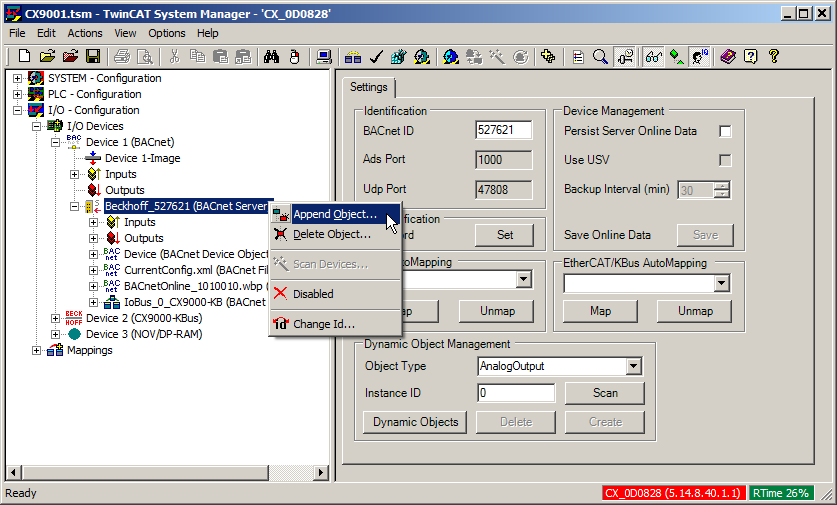Expand the SYSTEM - Configuration node
This screenshot has height=505, width=837.
18,78
